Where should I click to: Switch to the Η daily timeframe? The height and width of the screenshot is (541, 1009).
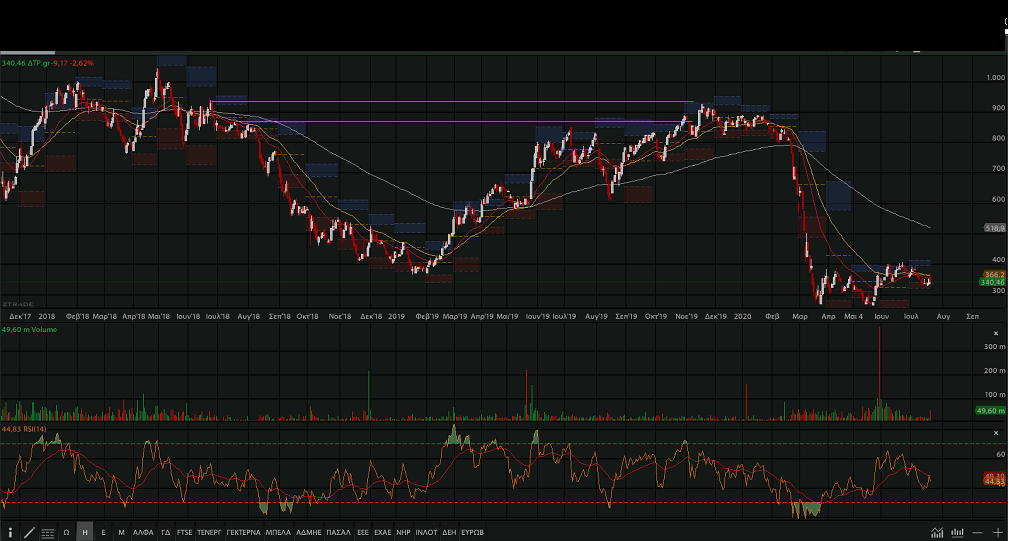coord(85,532)
